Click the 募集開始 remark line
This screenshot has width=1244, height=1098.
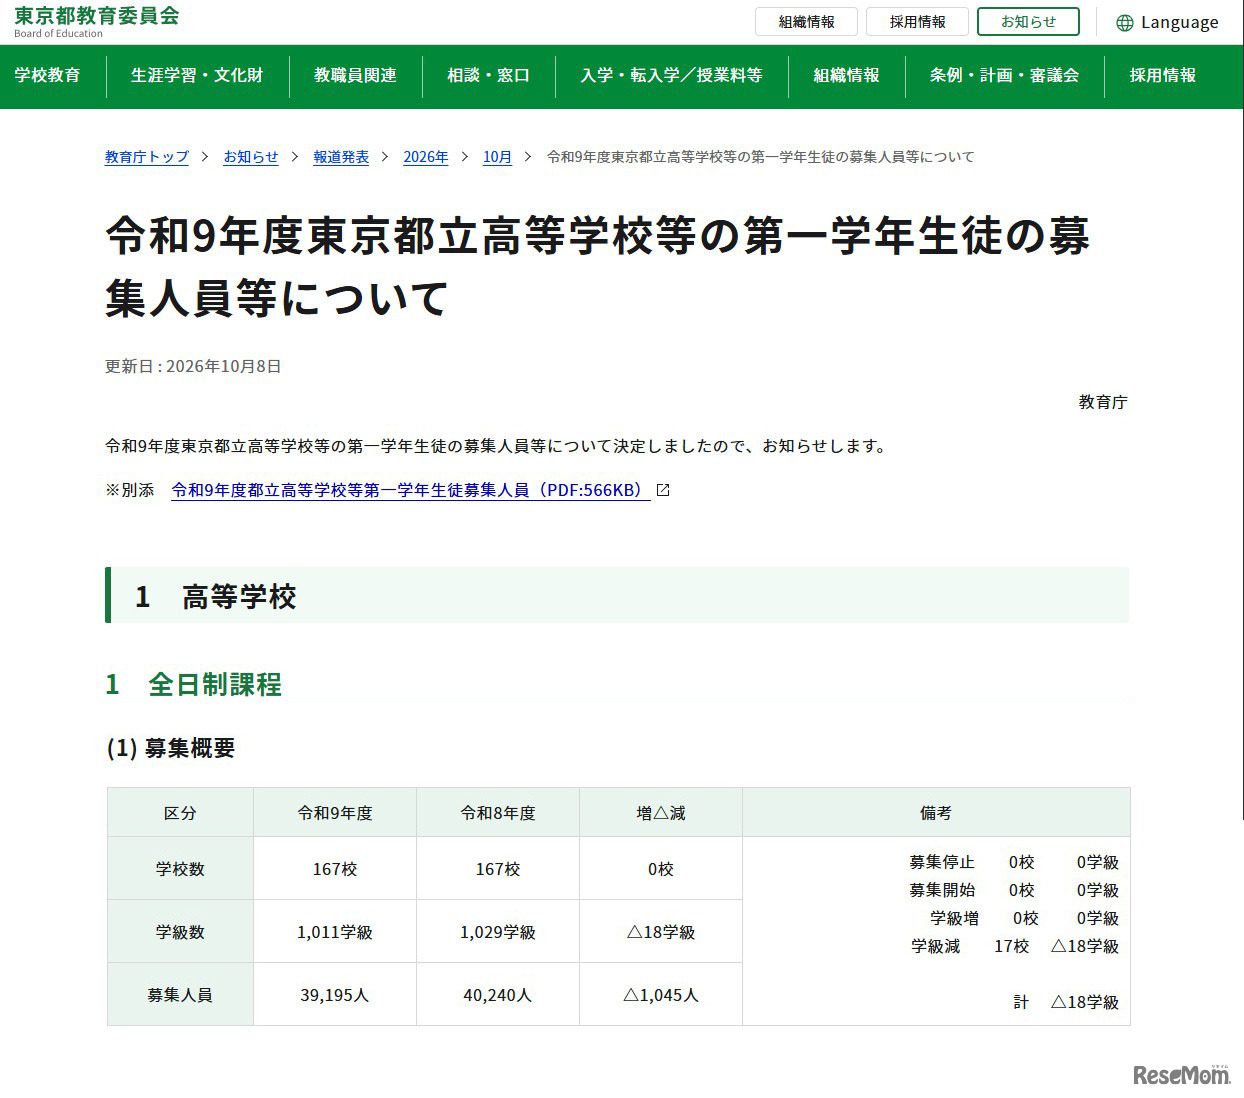click(1014, 890)
